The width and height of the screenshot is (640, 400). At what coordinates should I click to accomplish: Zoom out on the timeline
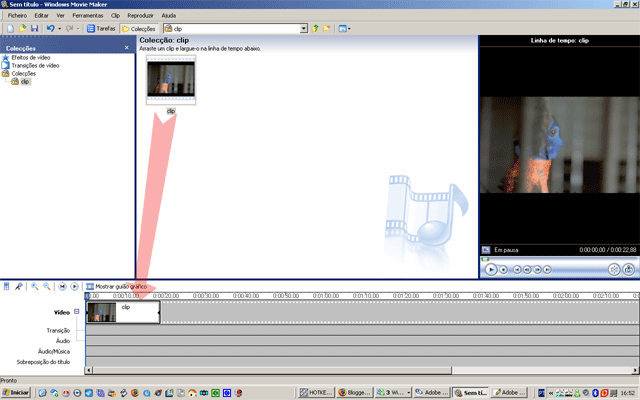click(x=47, y=287)
